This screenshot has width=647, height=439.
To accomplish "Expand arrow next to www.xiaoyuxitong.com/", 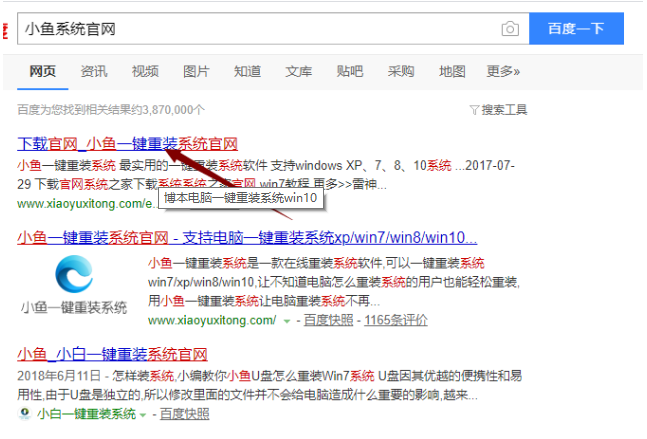I will tap(286, 321).
